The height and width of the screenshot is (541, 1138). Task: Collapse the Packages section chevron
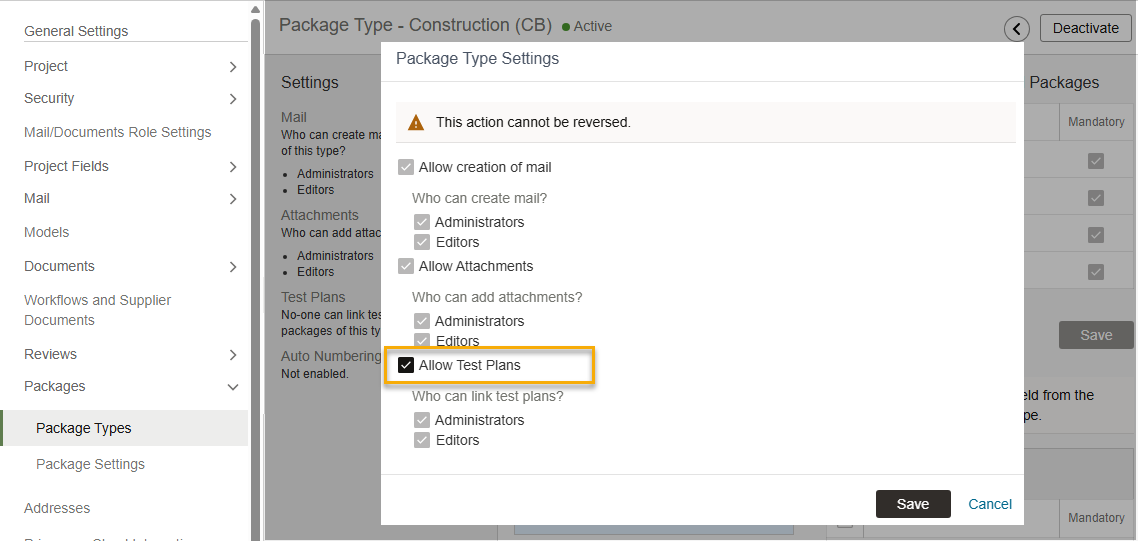tap(233, 387)
